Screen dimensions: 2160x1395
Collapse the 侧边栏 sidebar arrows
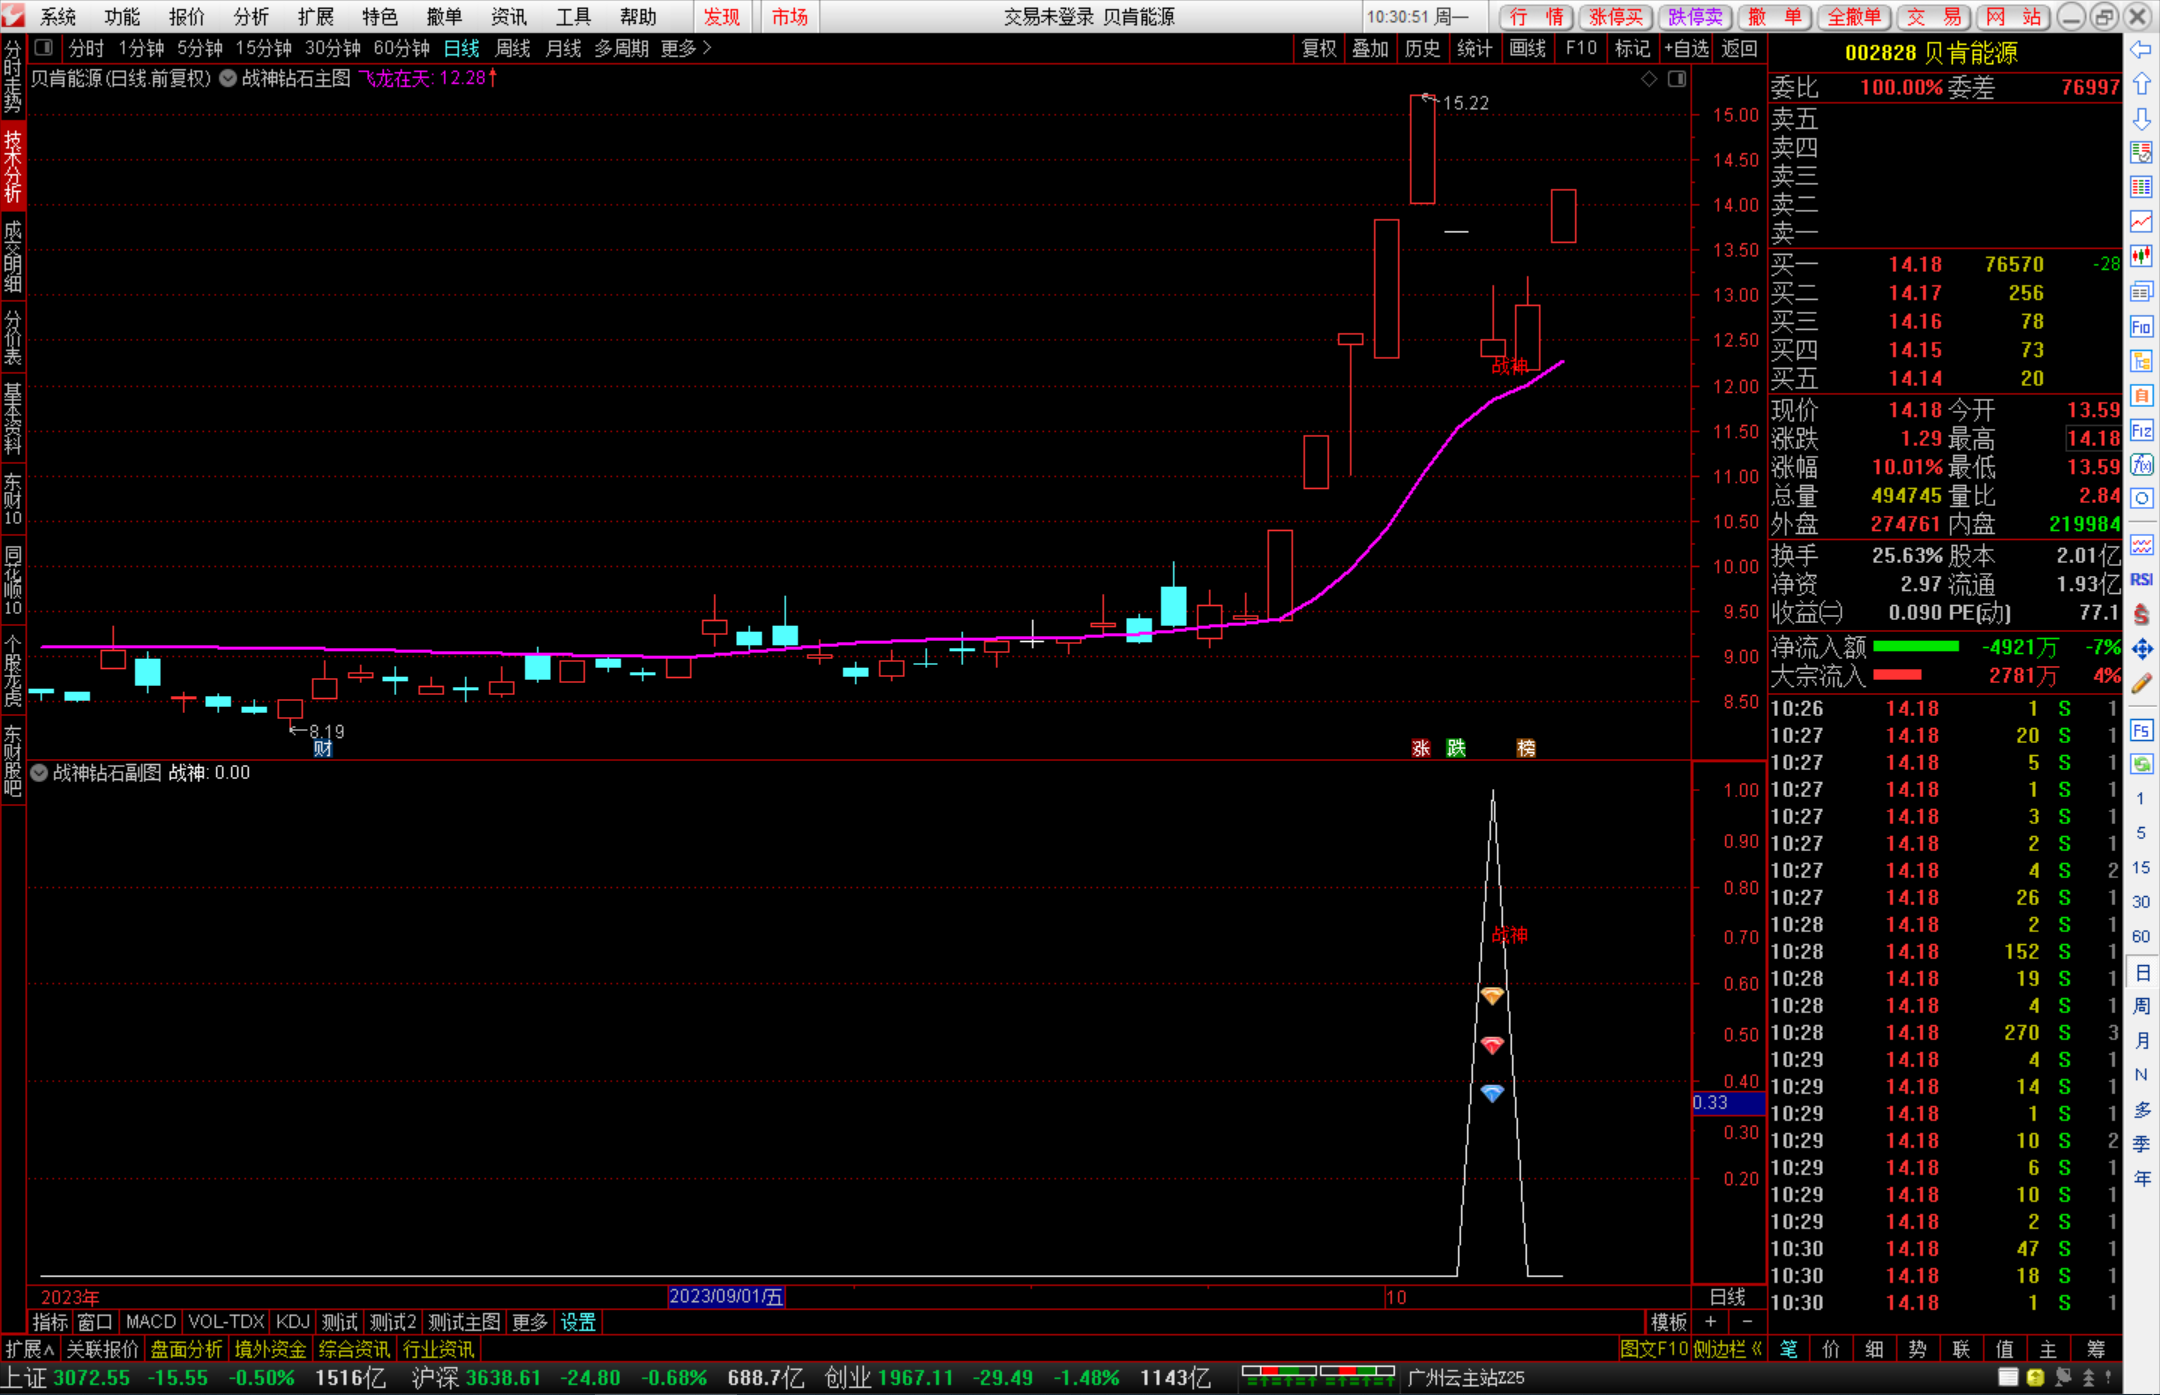(1757, 1349)
